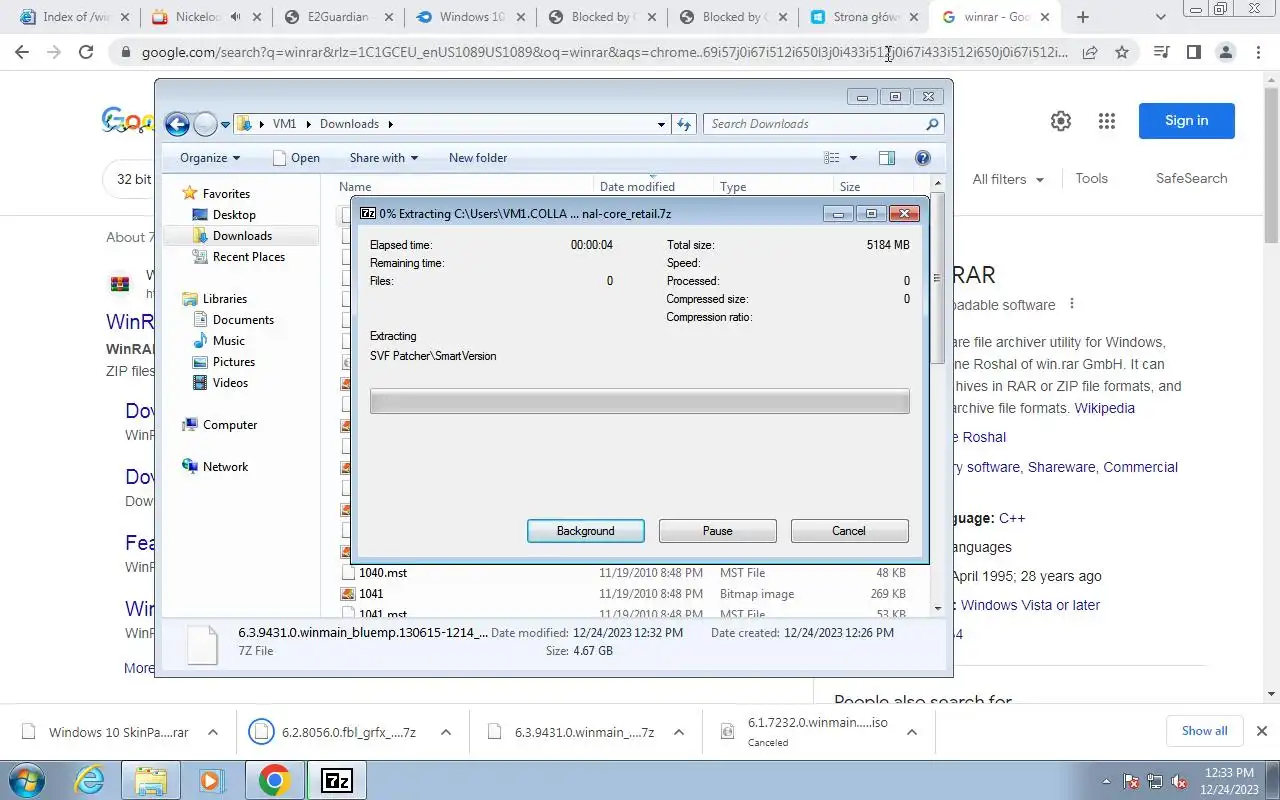Open Network in navigation pane
The width and height of the screenshot is (1280, 800).
coord(225,467)
